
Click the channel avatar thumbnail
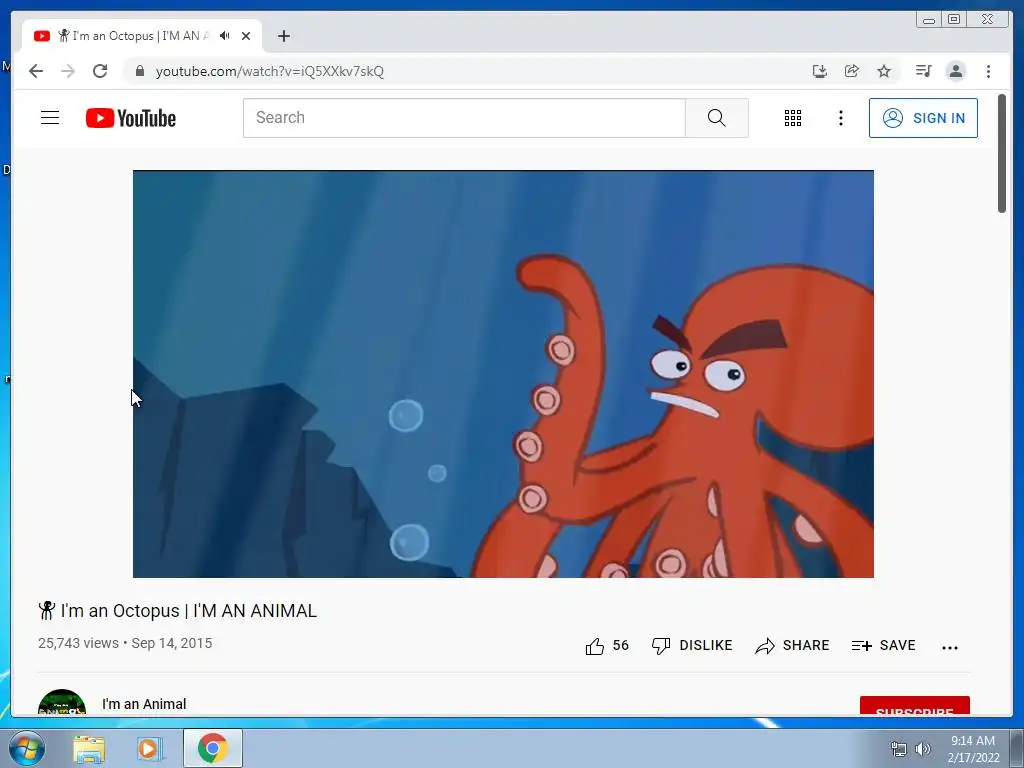point(62,703)
